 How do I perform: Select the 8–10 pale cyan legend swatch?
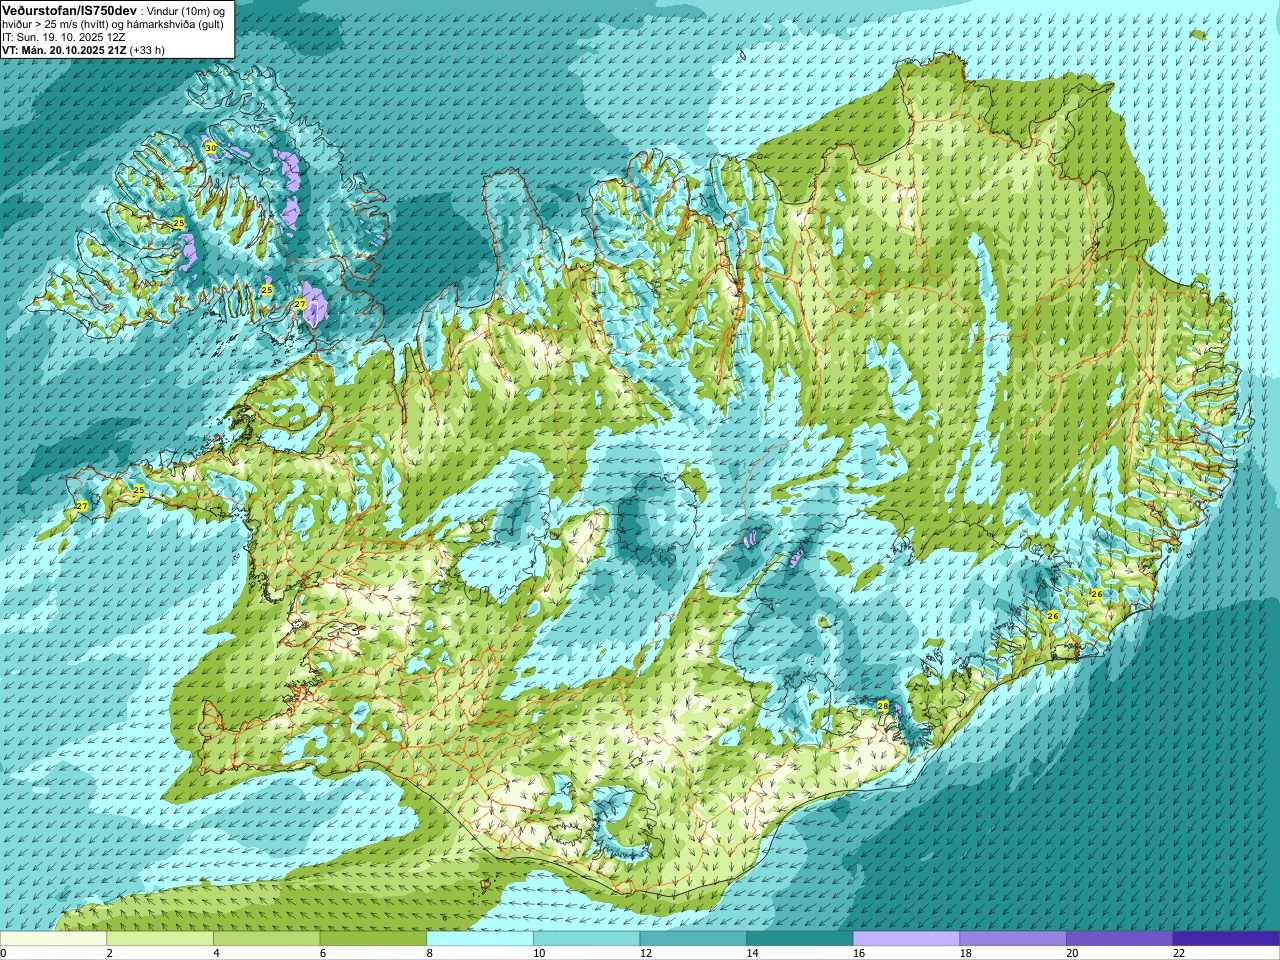480,939
